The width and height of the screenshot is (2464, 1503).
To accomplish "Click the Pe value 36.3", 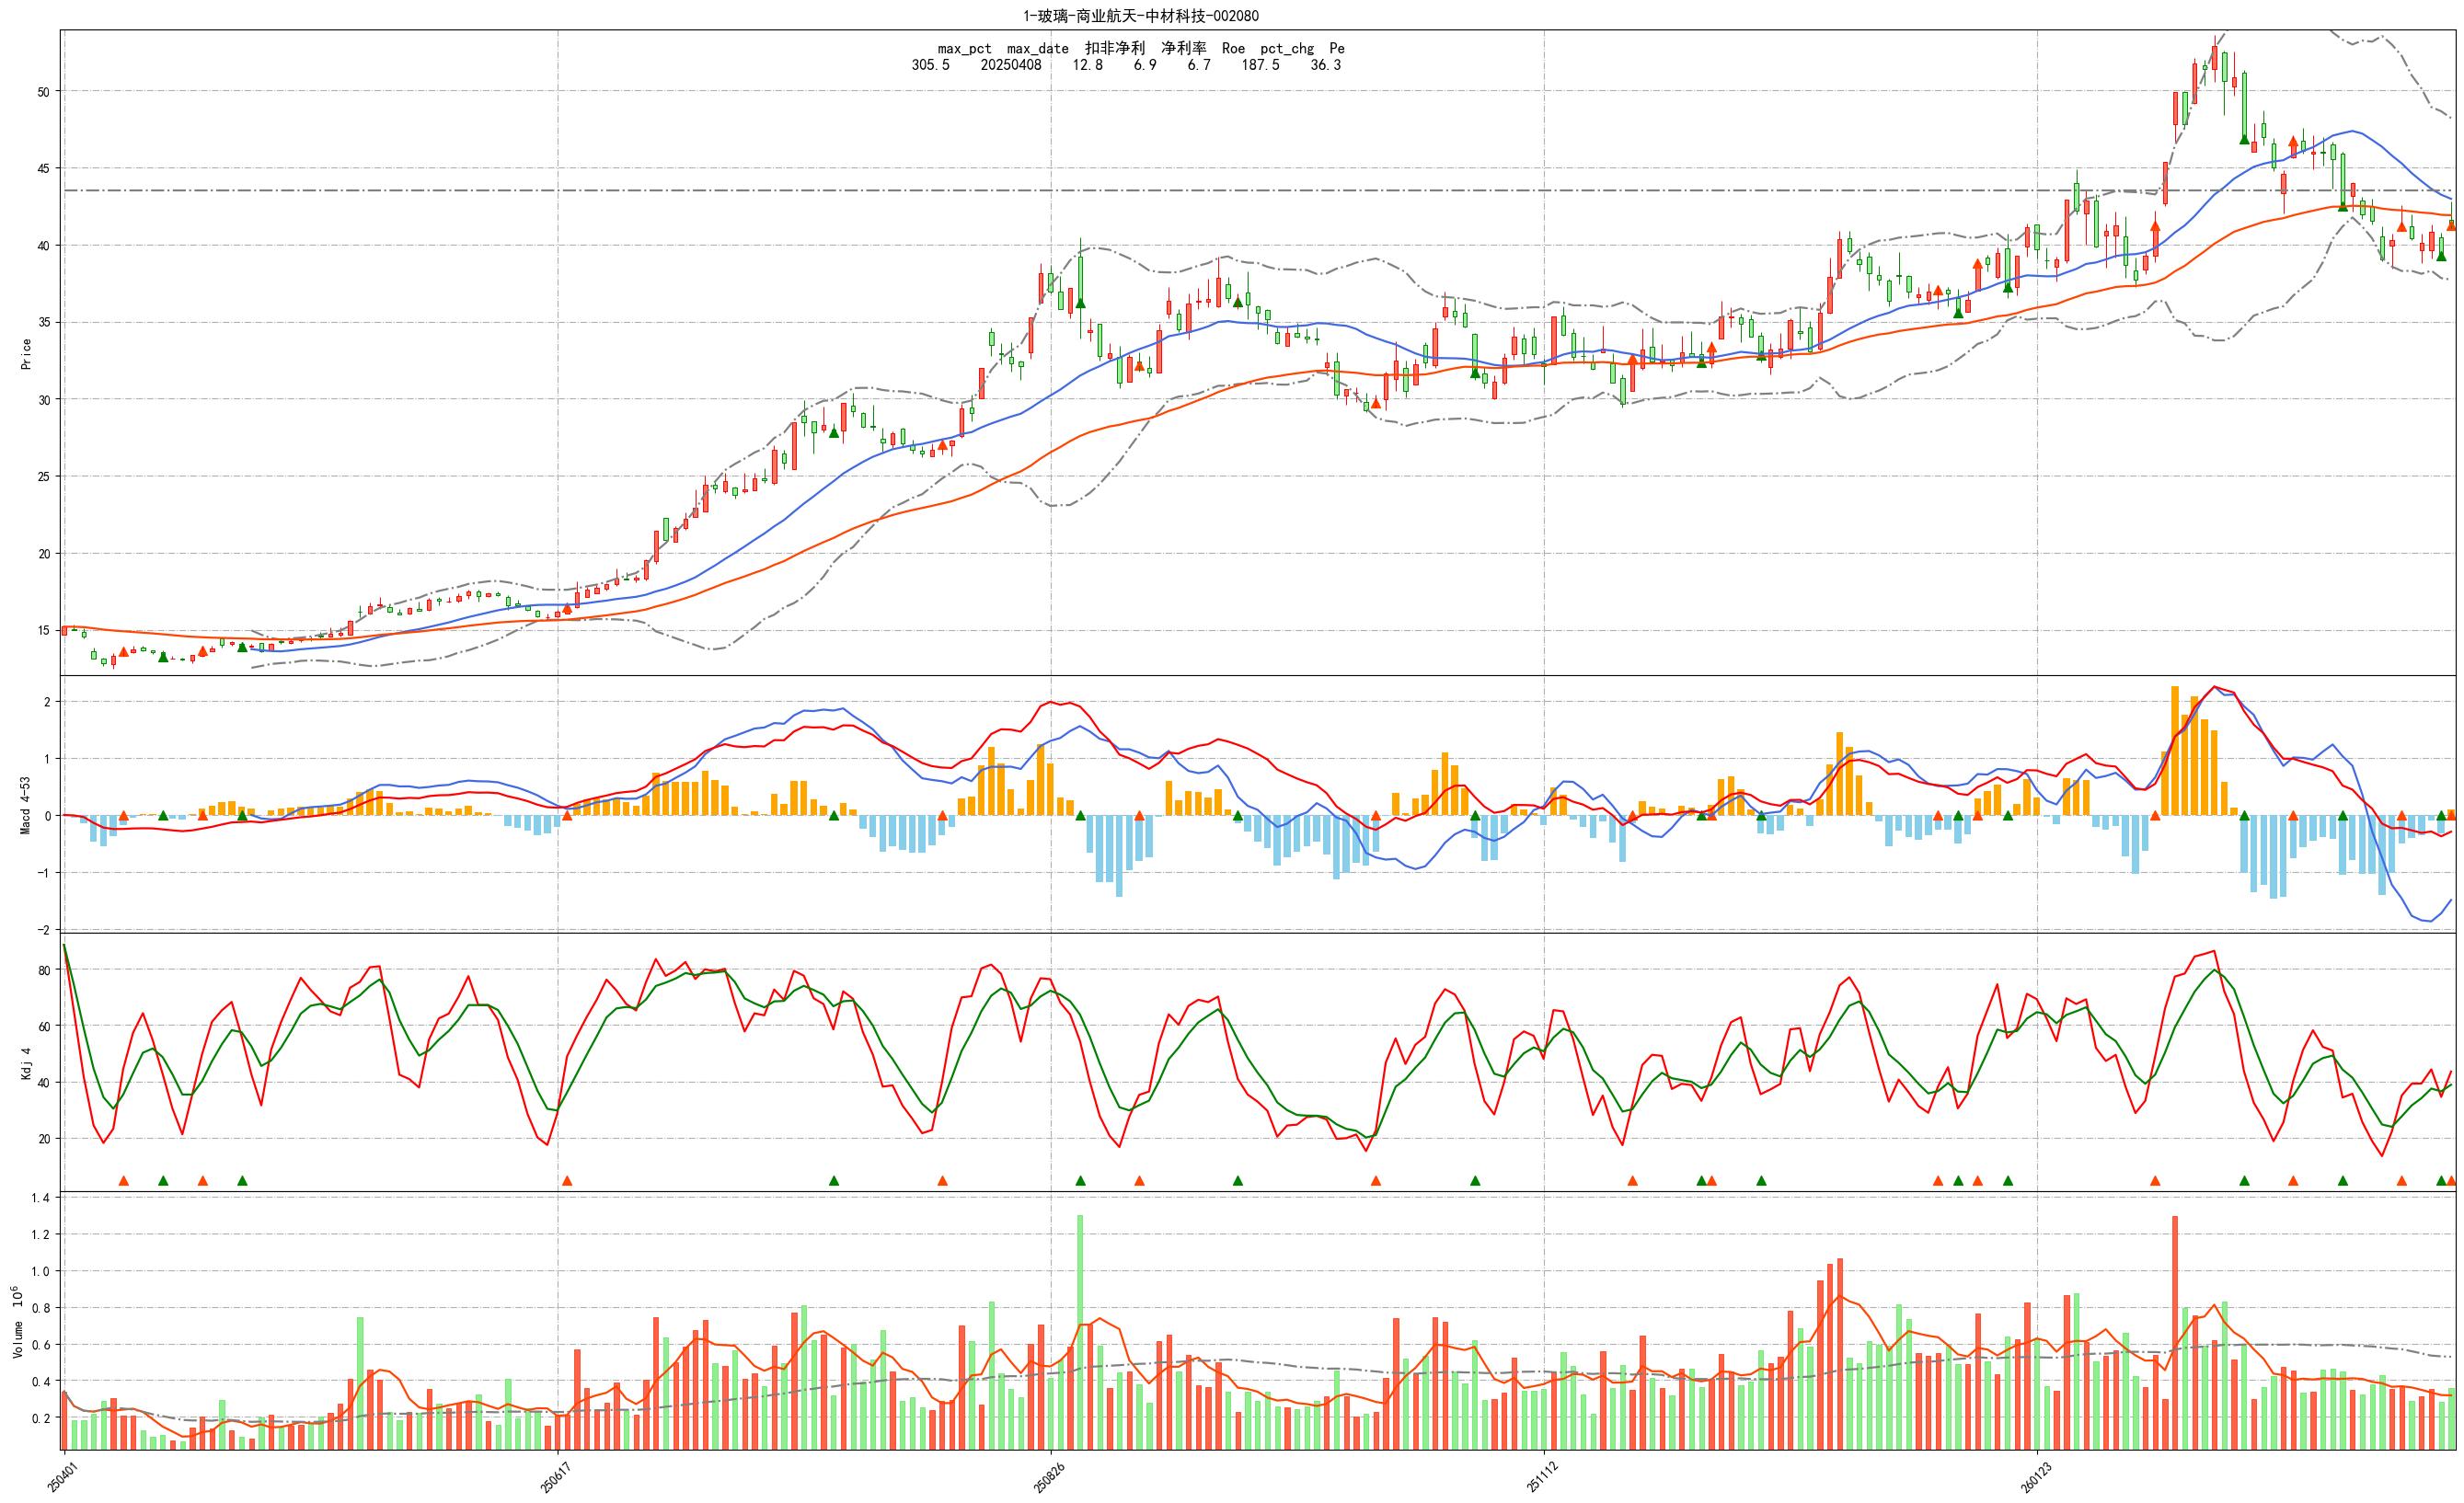I will click(1325, 65).
